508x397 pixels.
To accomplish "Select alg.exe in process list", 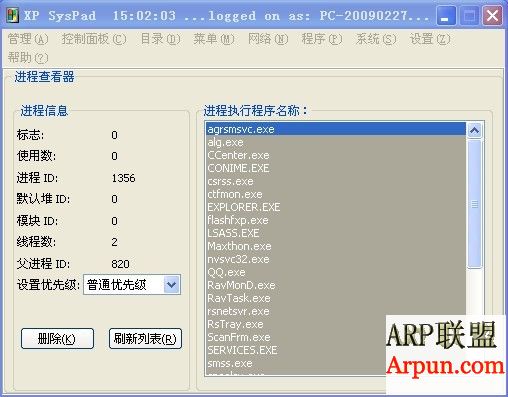I will pyautogui.click(x=336, y=142).
